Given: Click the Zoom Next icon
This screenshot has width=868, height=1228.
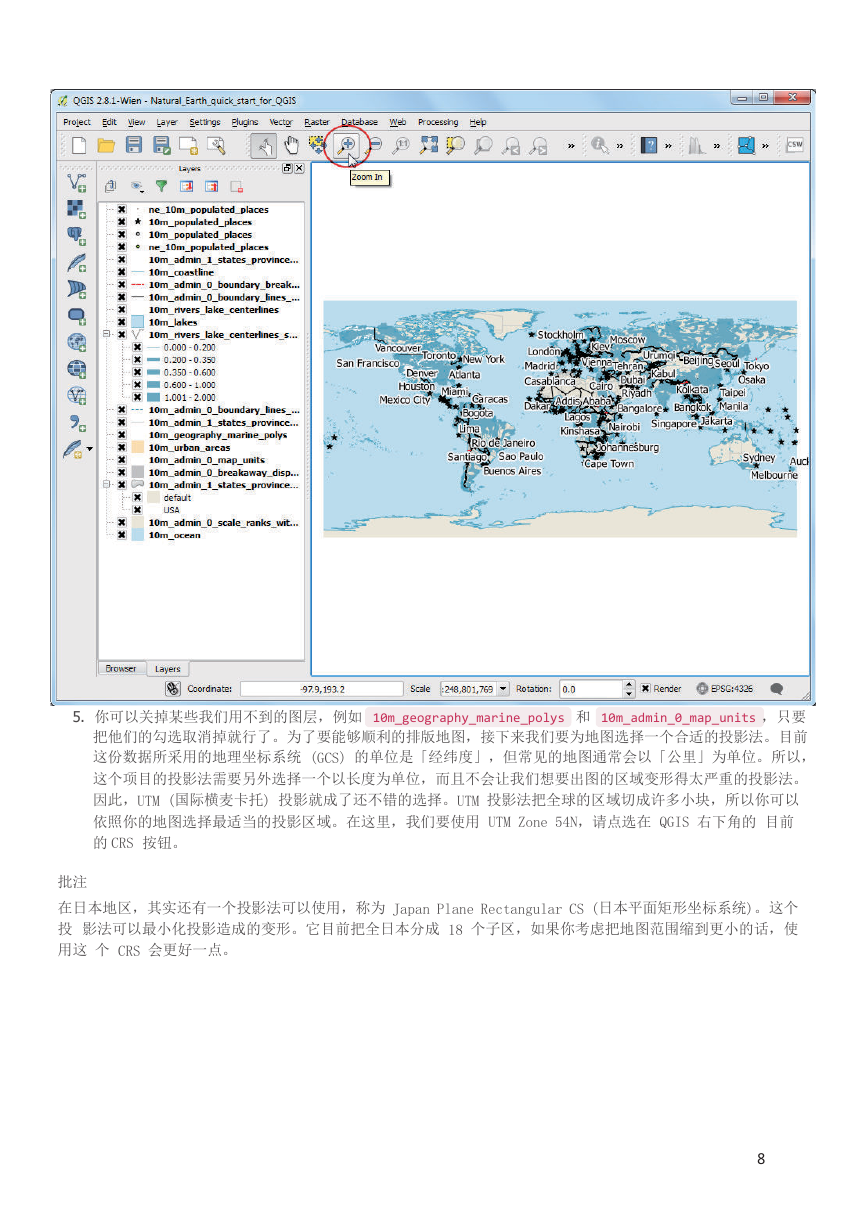Looking at the screenshot, I should point(538,146).
